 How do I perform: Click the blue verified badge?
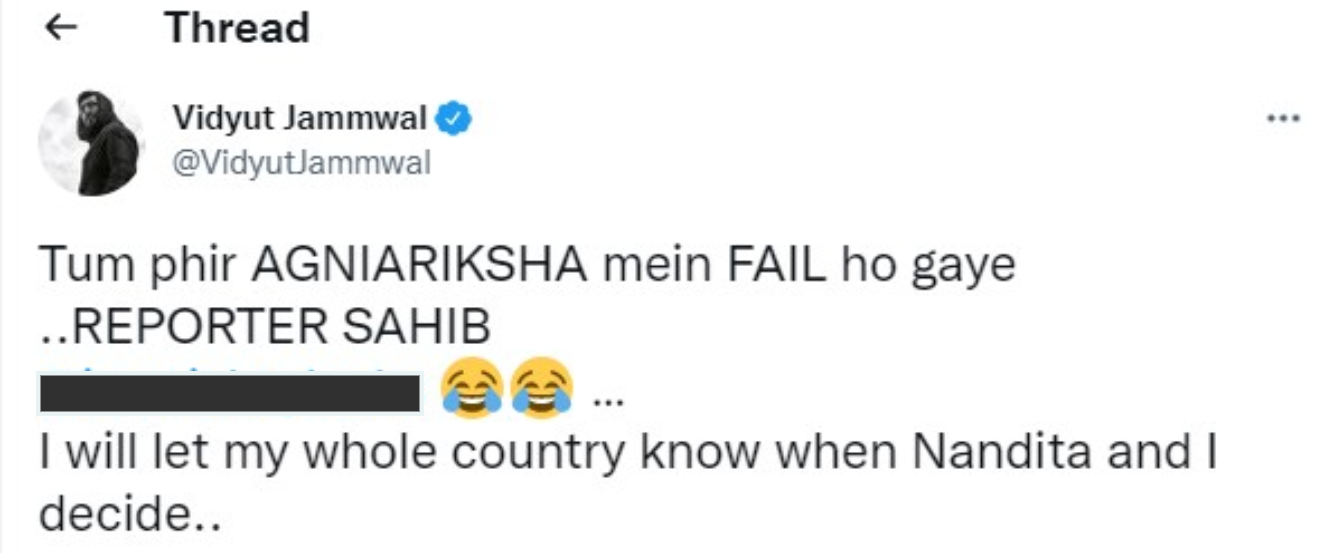coord(458,118)
